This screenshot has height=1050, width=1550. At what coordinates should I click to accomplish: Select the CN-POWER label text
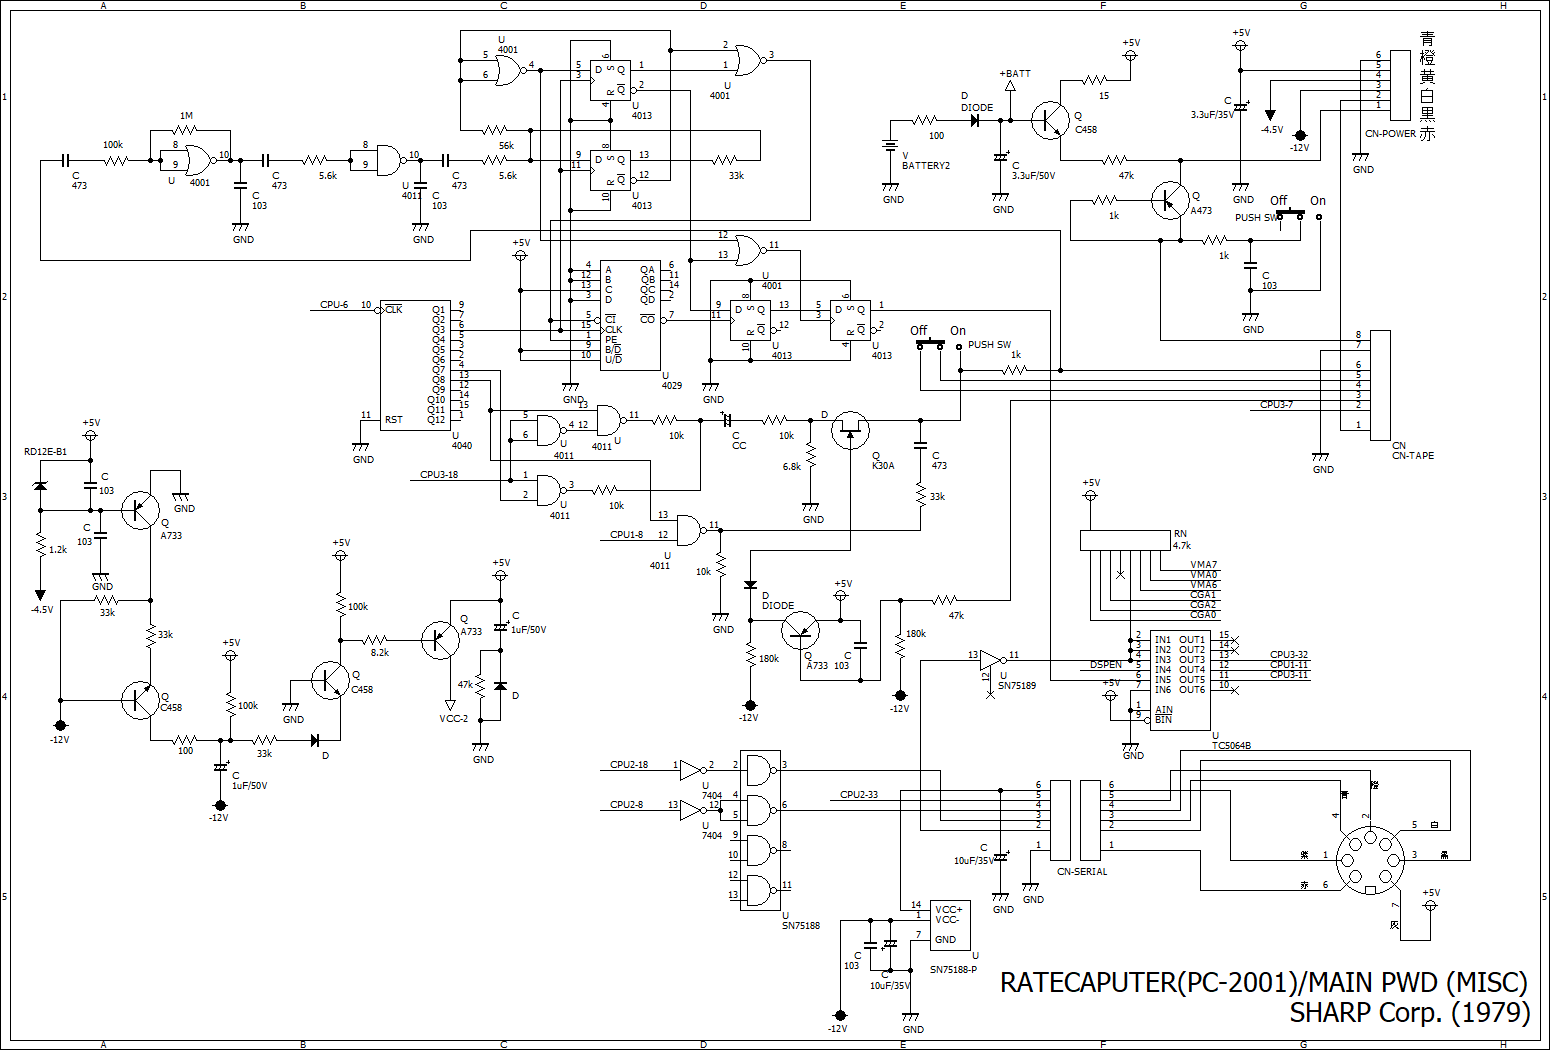click(x=1390, y=134)
